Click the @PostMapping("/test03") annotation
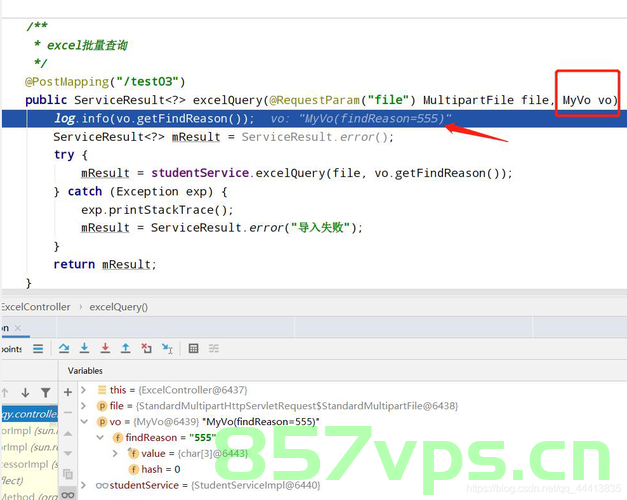 coord(105,82)
